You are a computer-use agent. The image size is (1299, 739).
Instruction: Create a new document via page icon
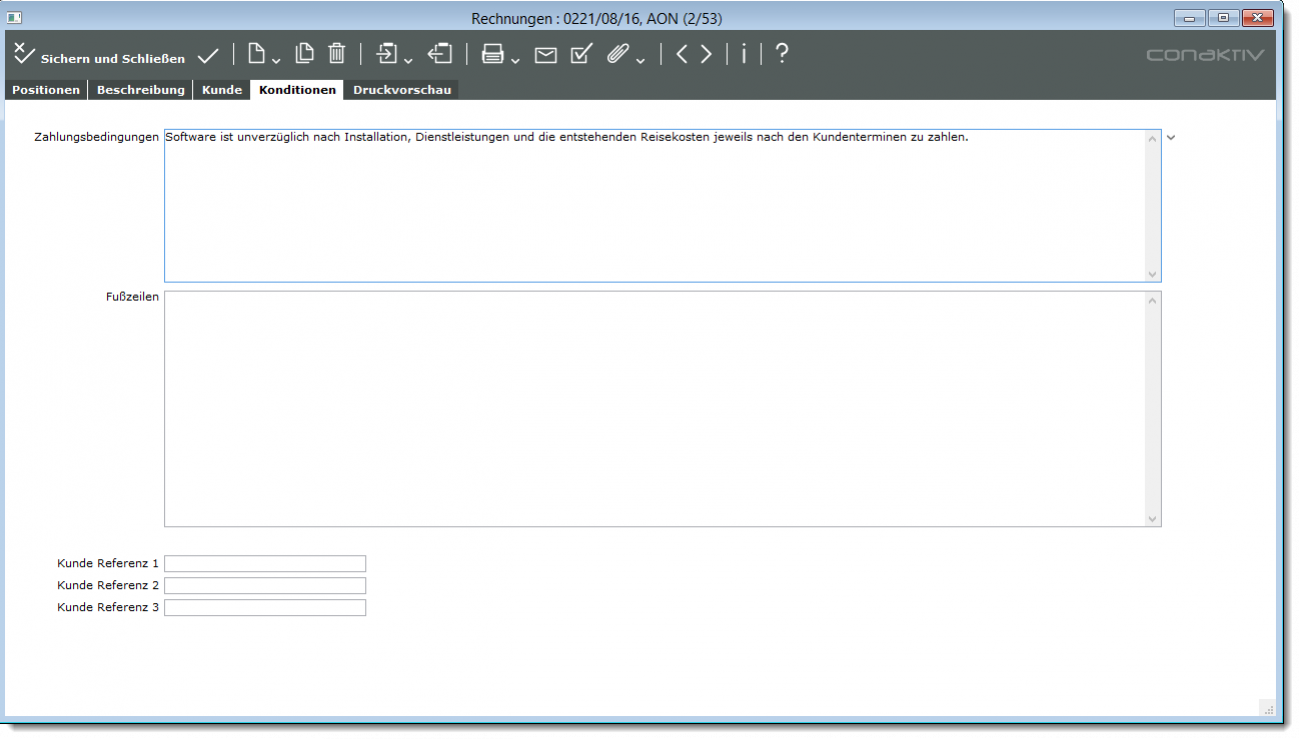(x=257, y=55)
